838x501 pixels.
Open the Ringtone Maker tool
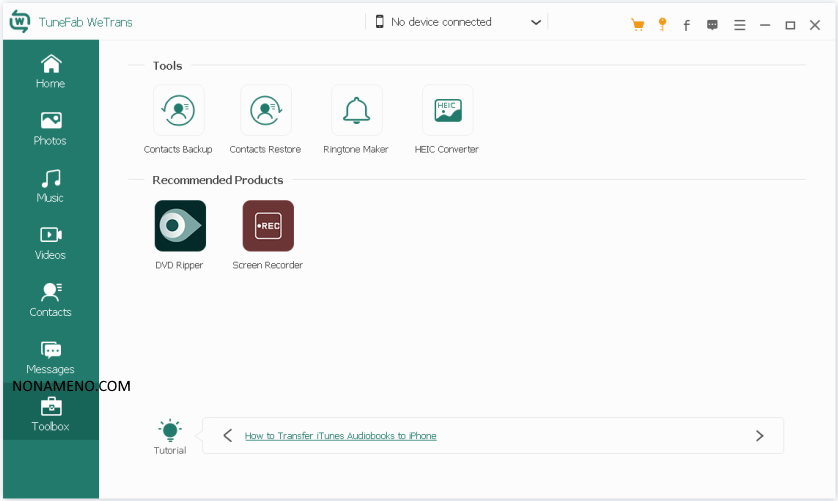356,110
